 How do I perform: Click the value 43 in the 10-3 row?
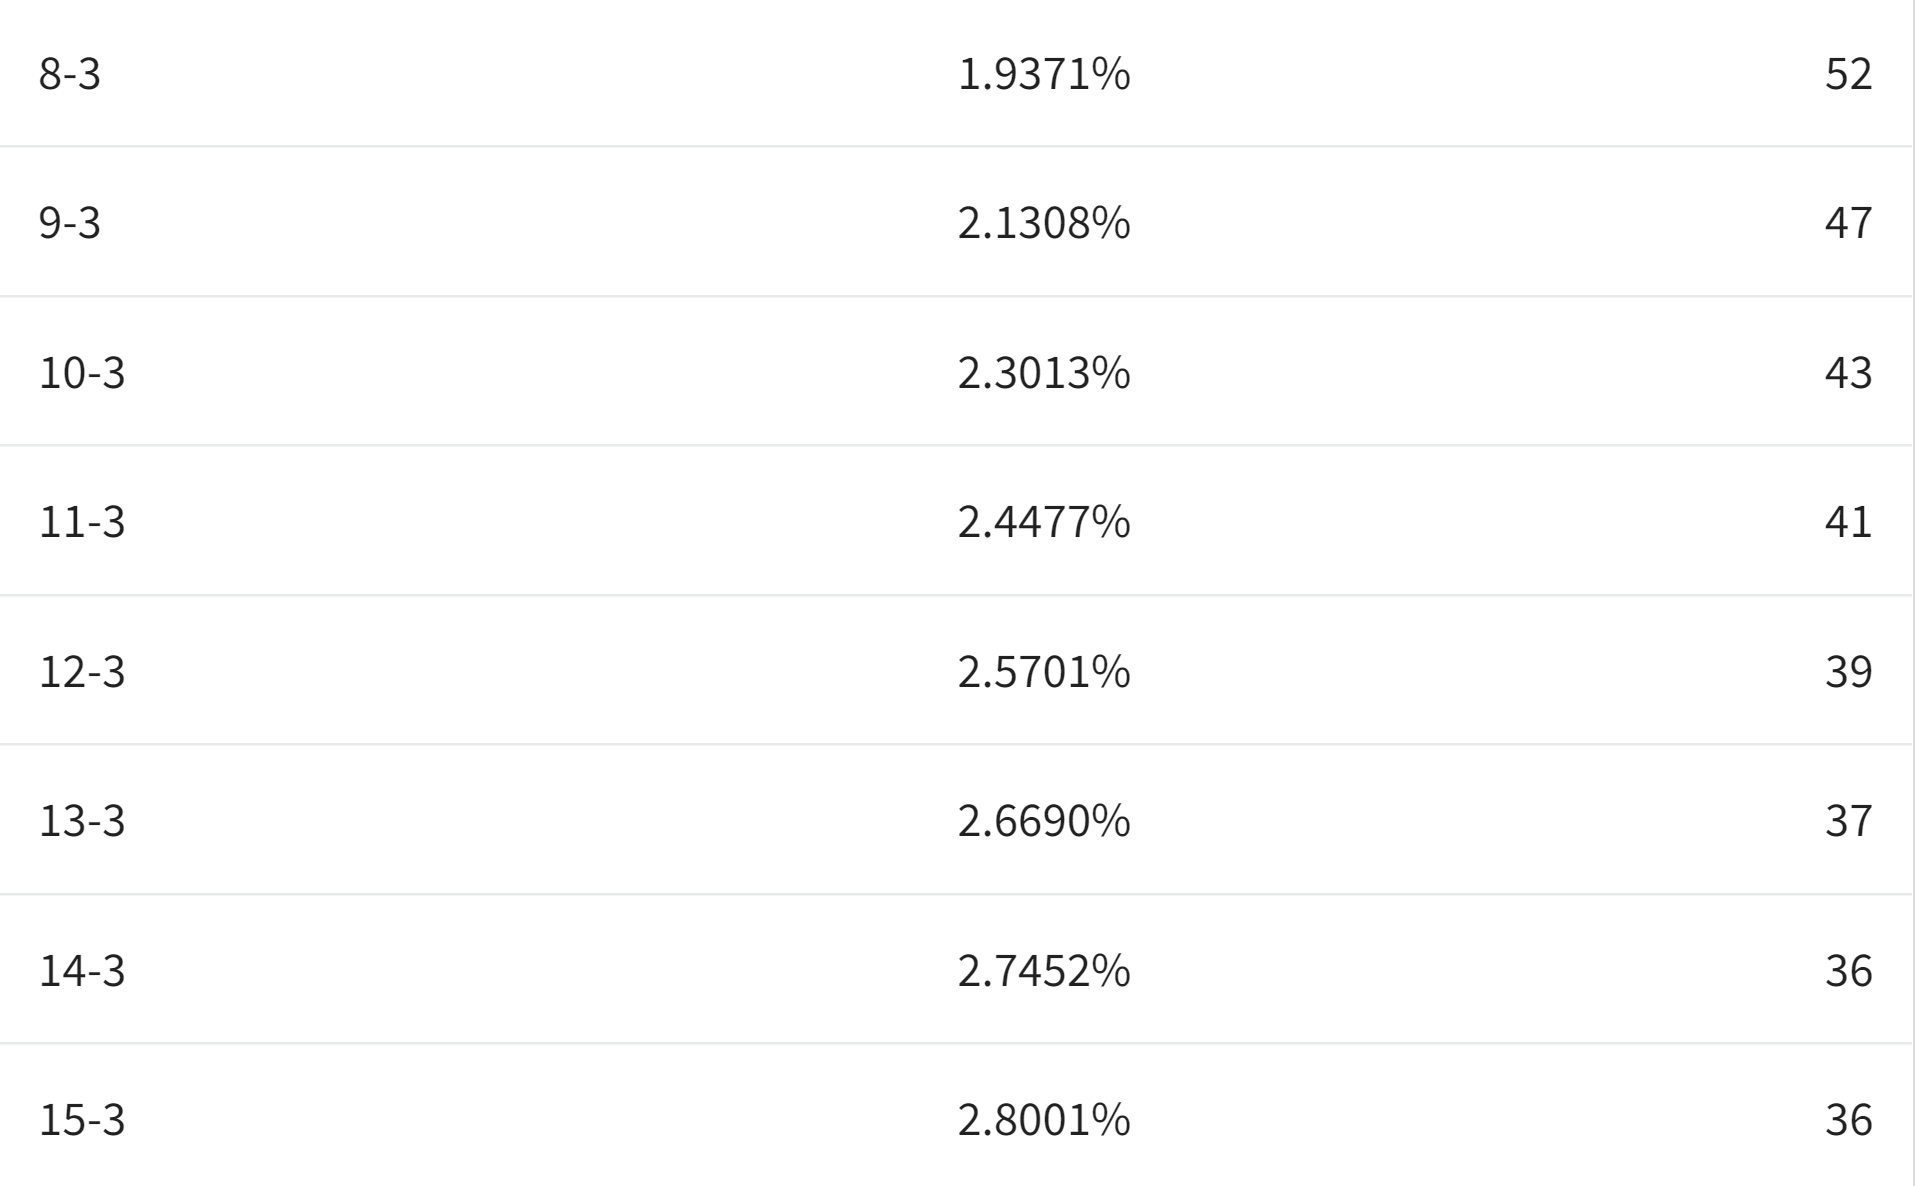1848,372
